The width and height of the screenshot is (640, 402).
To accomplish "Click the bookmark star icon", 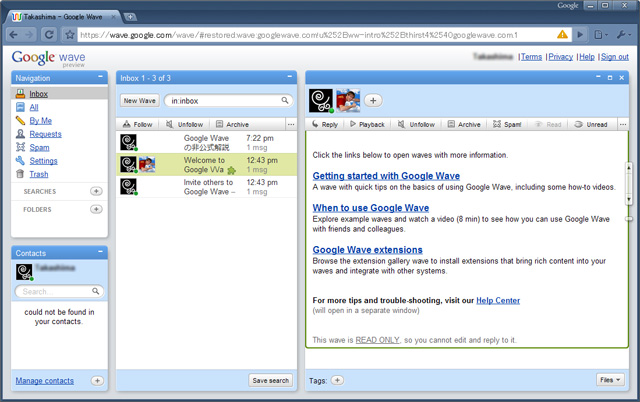I will pos(70,35).
